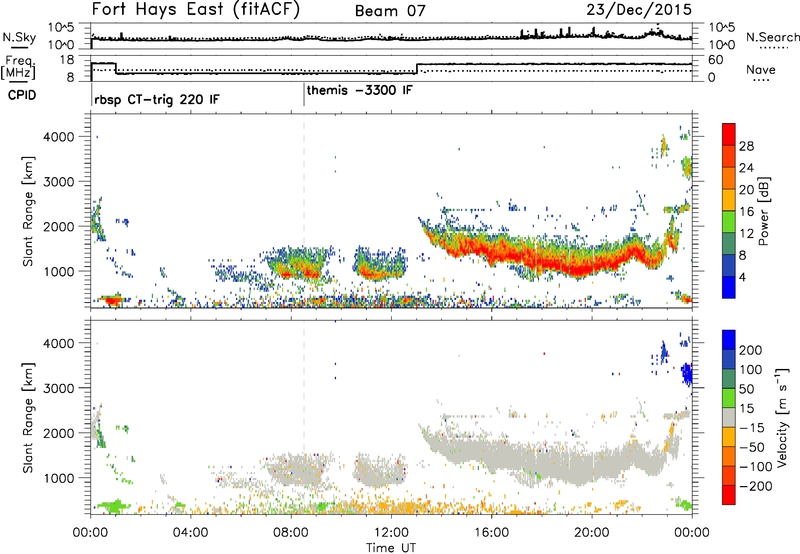The width and height of the screenshot is (800, 554).
Task: Click velocity panel 'Slant Range [km]' label
Action: click(x=28, y=418)
